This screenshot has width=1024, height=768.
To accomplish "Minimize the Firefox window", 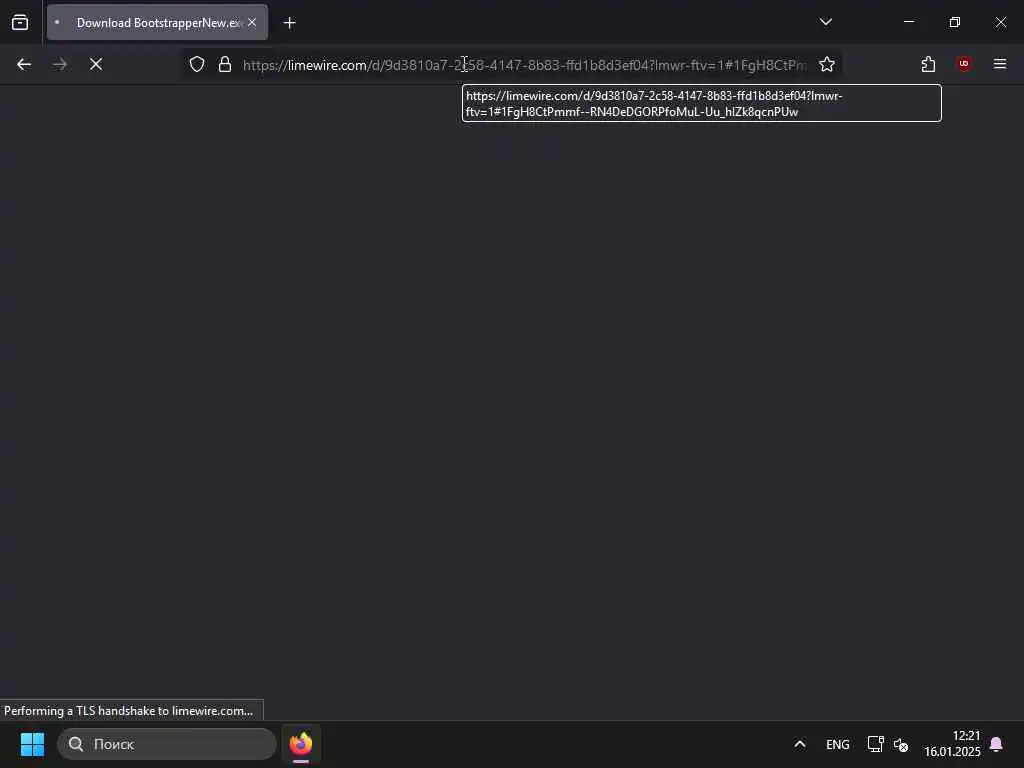I will pos(909,22).
